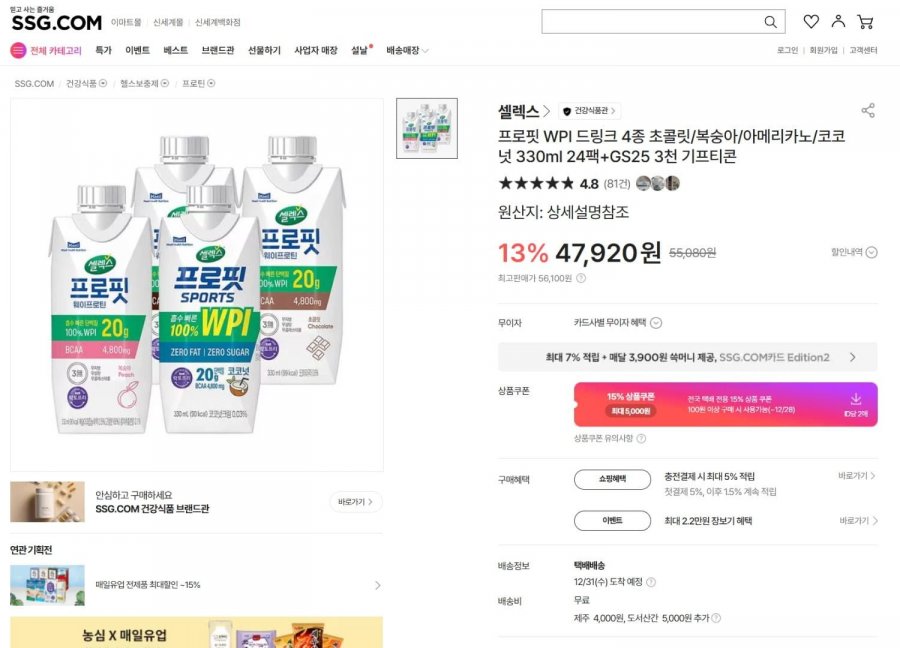
Task: Download the 15% 상품쿠폰 coupon
Action: pyautogui.click(x=855, y=399)
